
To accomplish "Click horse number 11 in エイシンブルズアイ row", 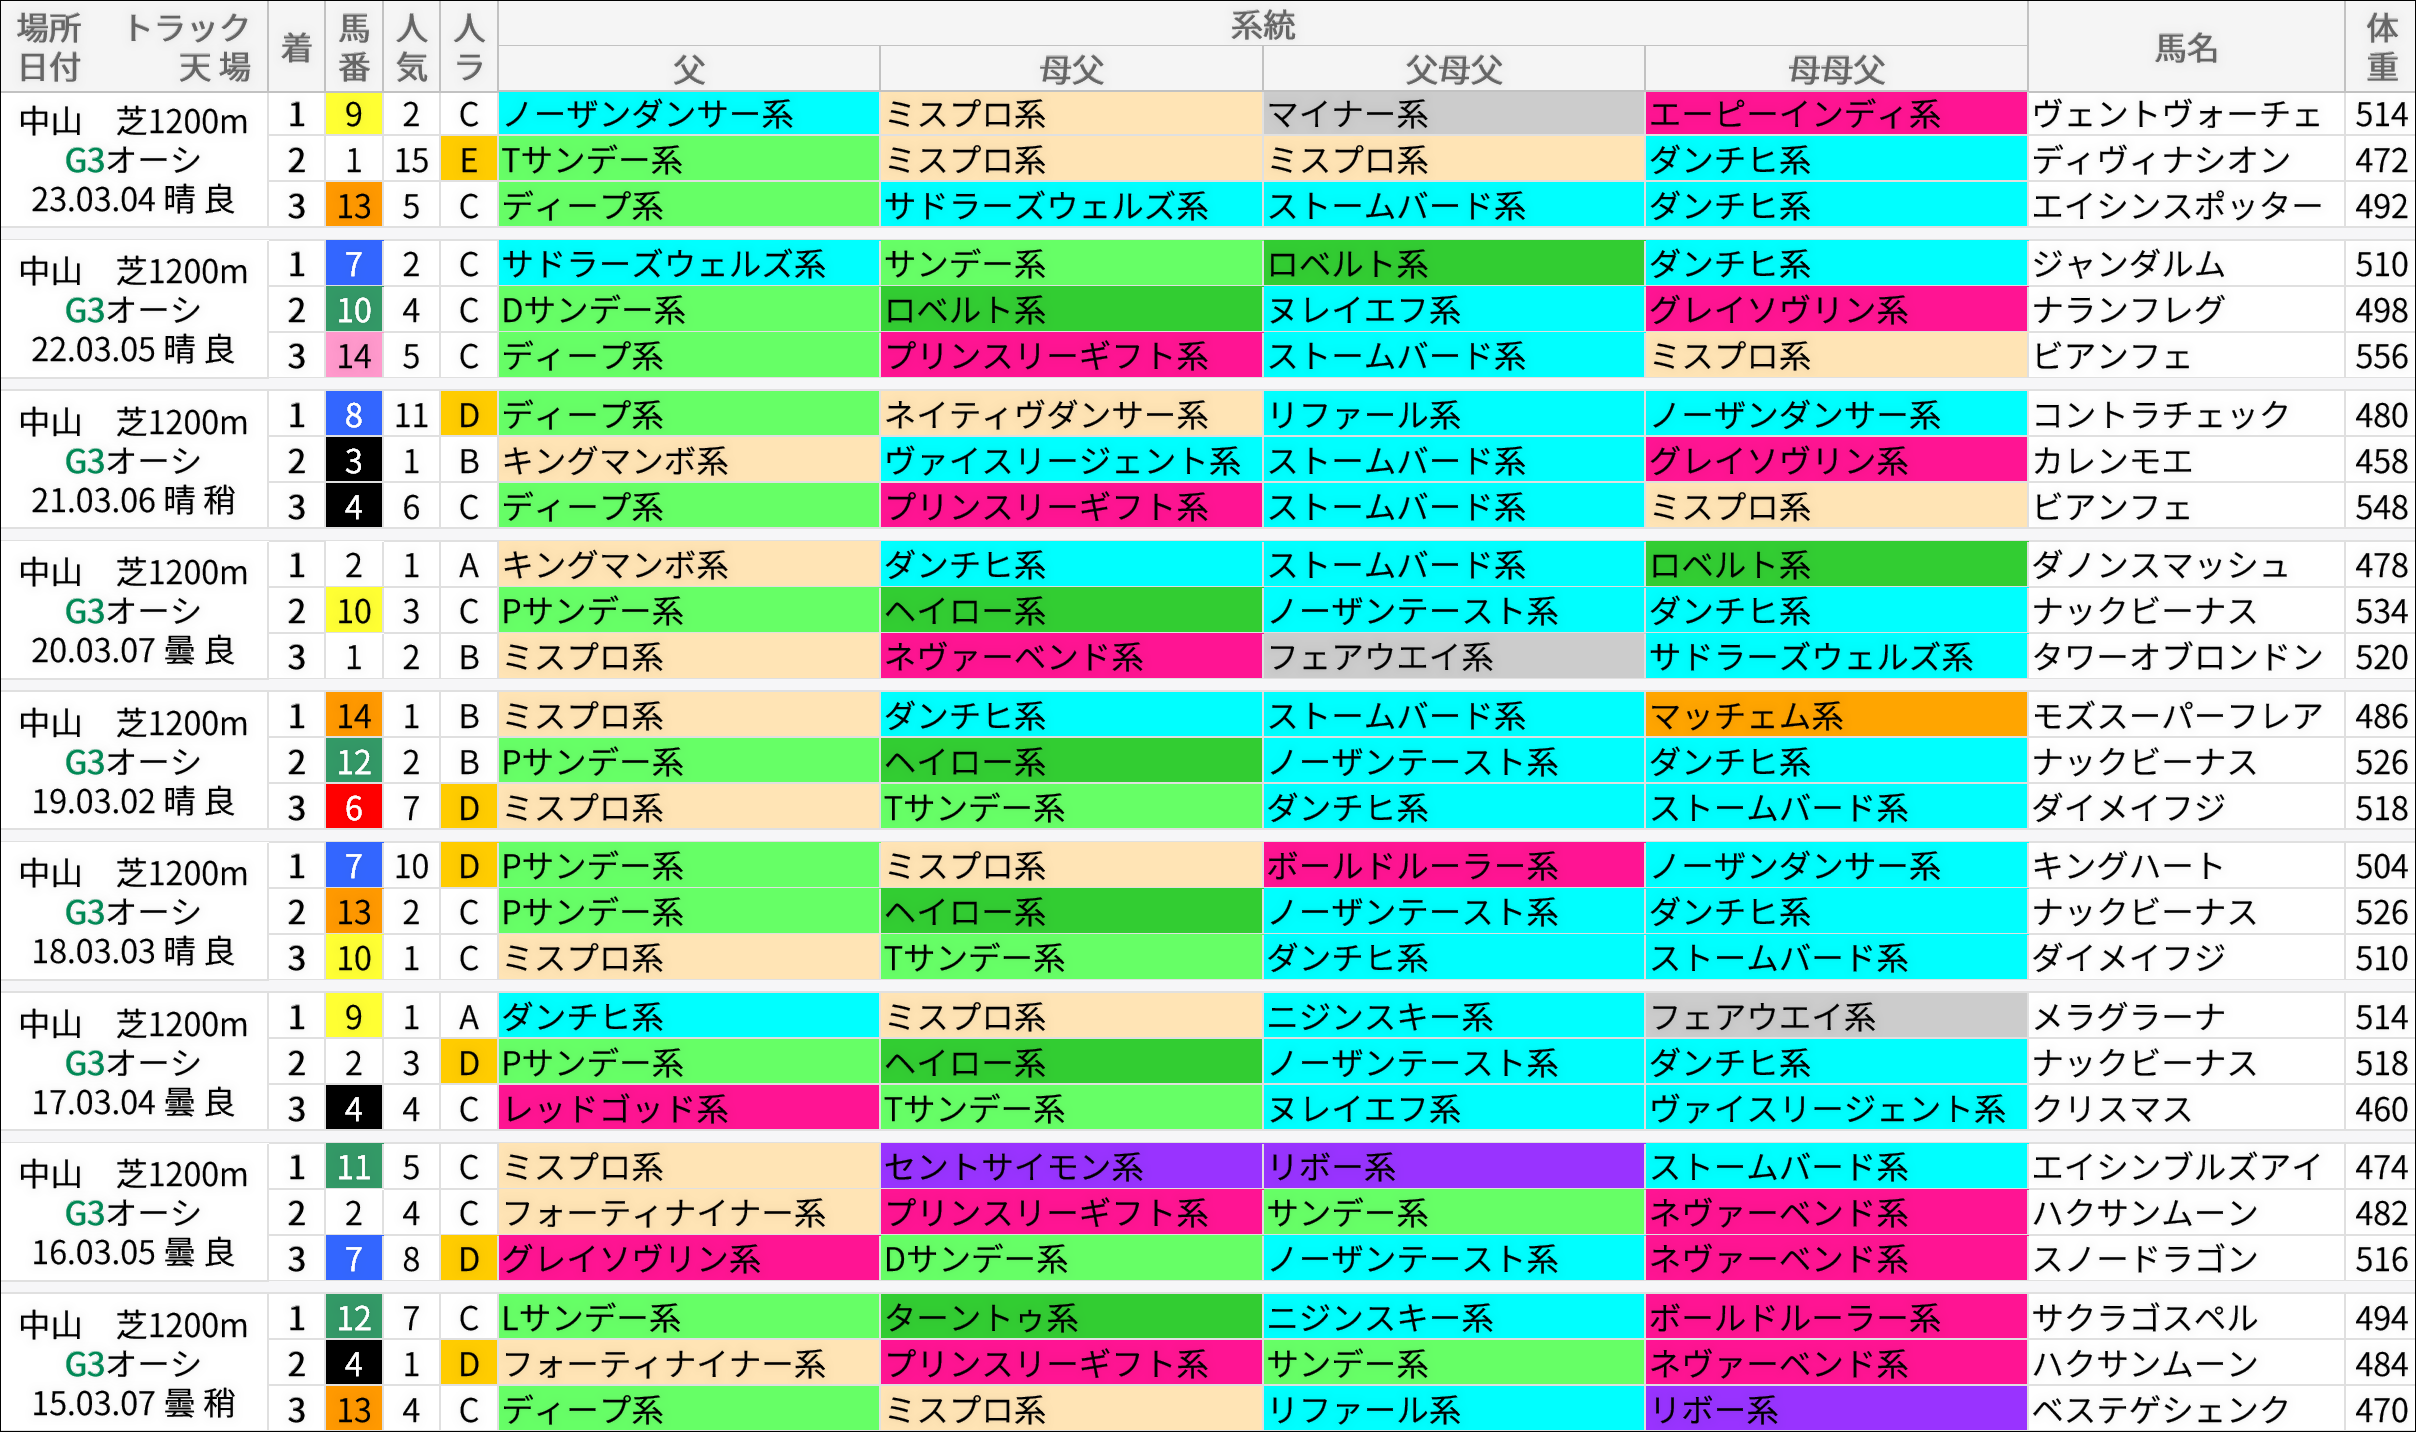I will click(354, 1168).
